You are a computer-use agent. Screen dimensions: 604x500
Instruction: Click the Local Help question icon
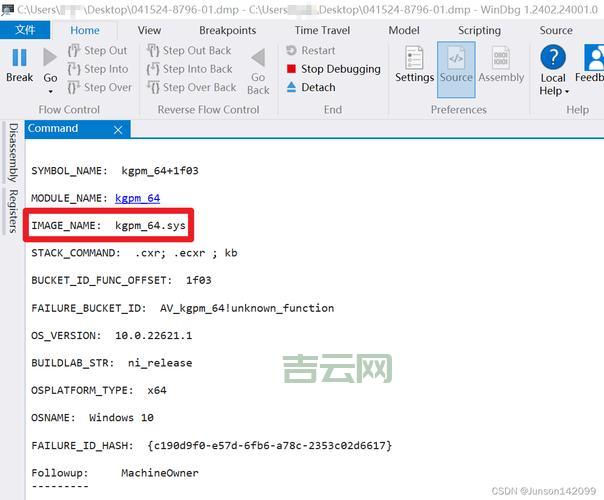coord(552,58)
